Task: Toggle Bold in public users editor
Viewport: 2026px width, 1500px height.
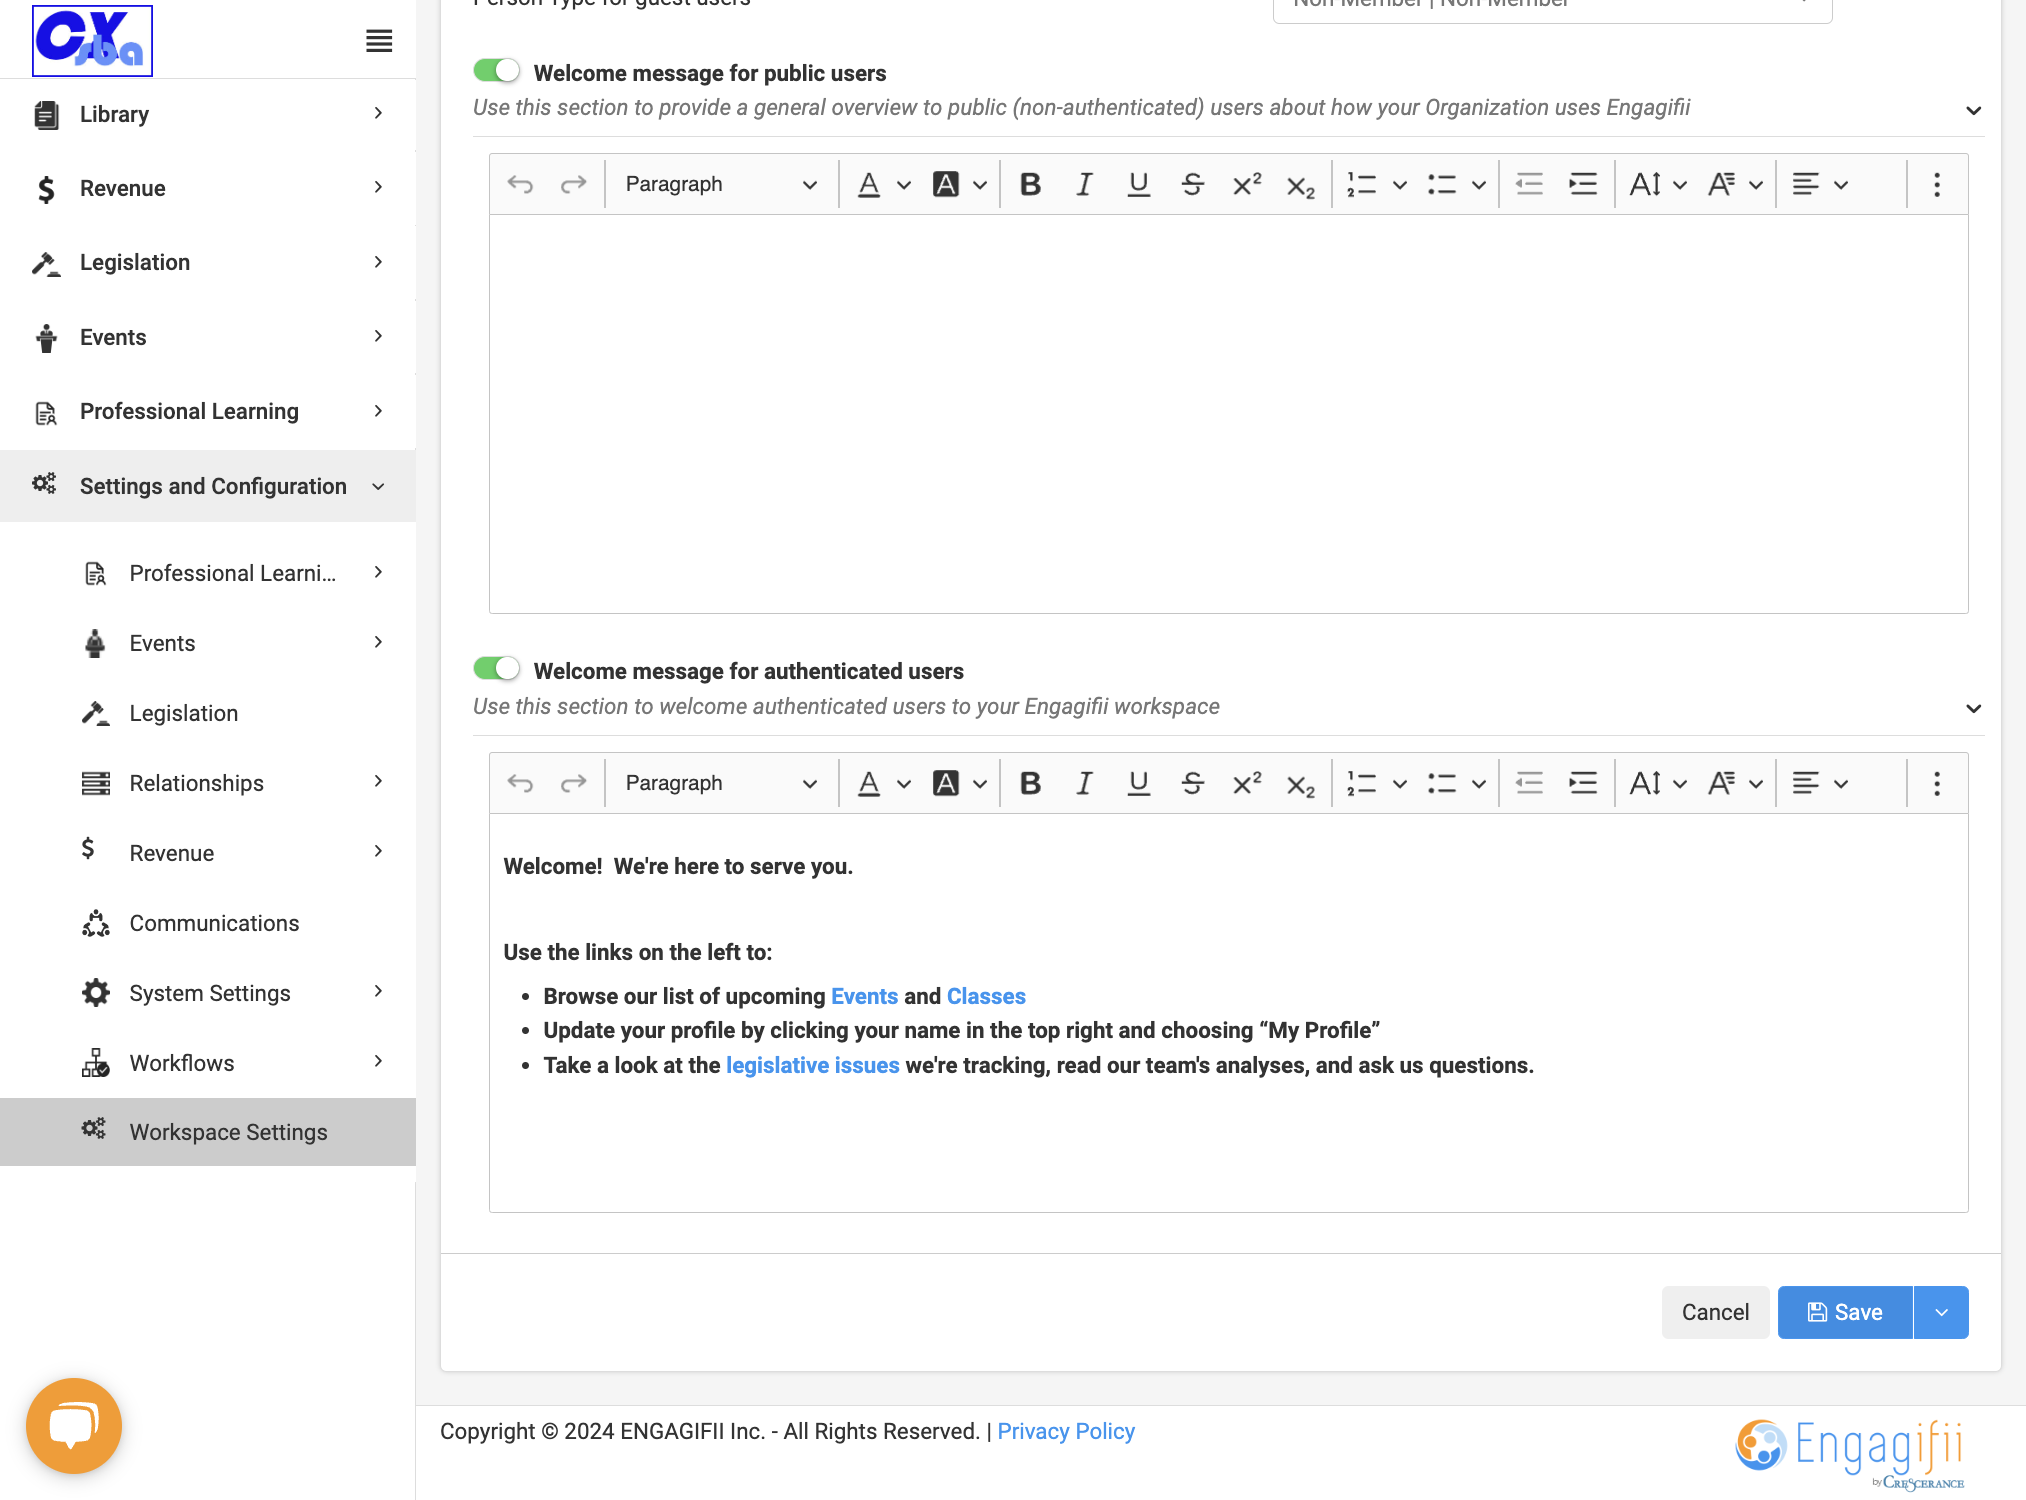Action: [x=1030, y=184]
